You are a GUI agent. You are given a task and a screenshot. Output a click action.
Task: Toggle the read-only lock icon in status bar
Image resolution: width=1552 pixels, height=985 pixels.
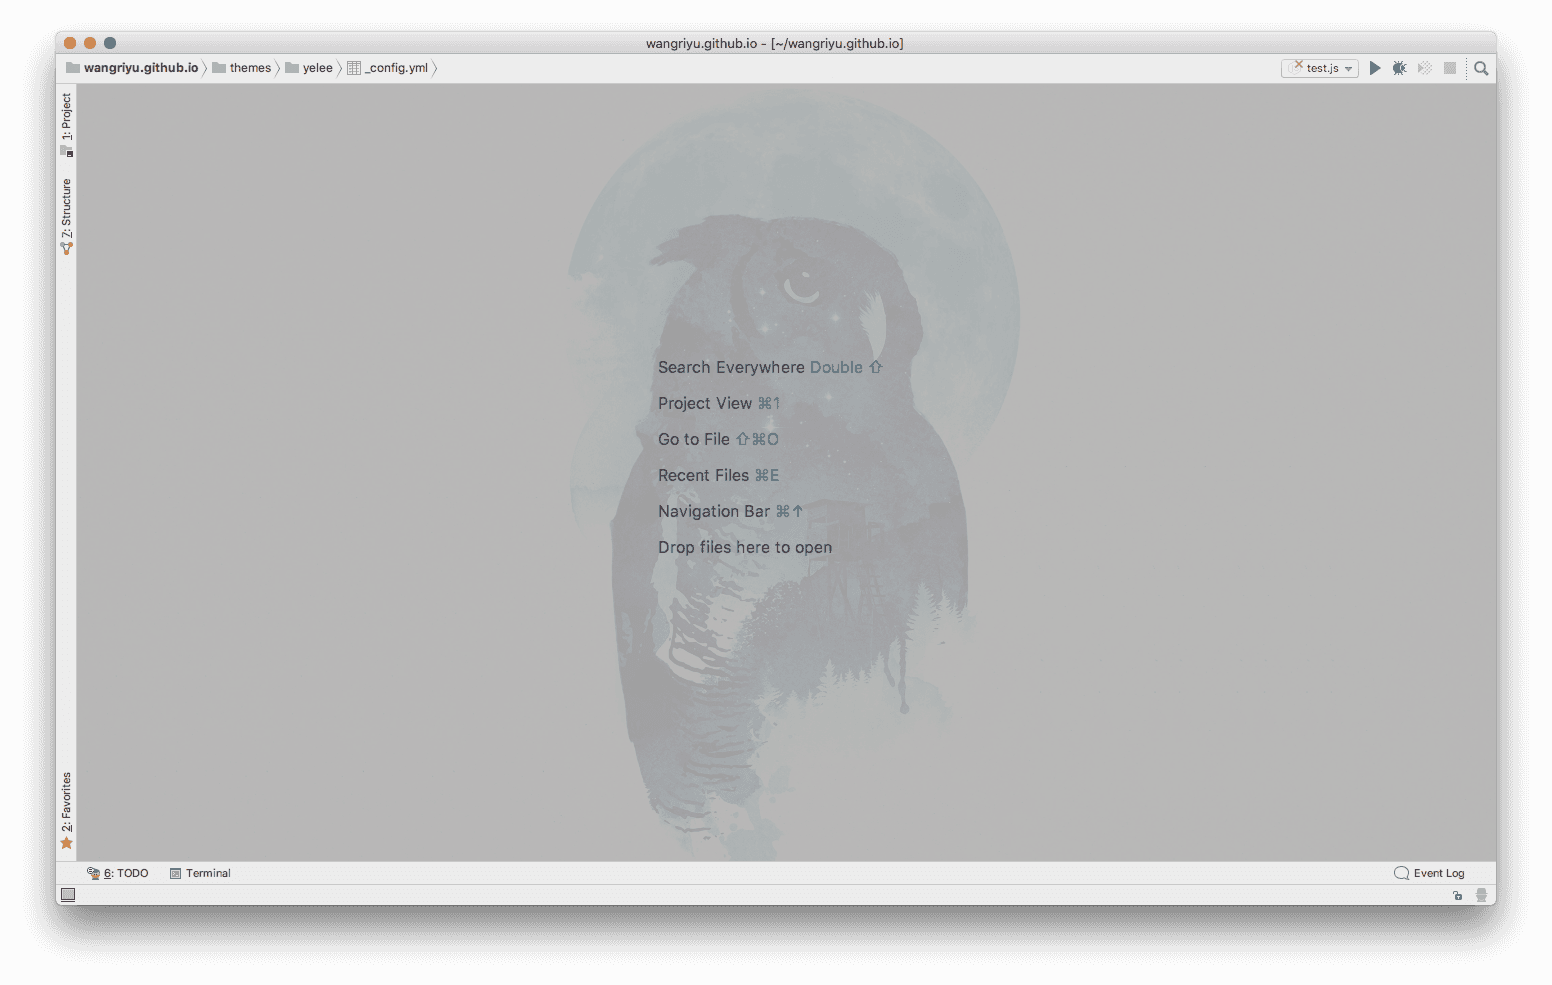coord(1458,895)
